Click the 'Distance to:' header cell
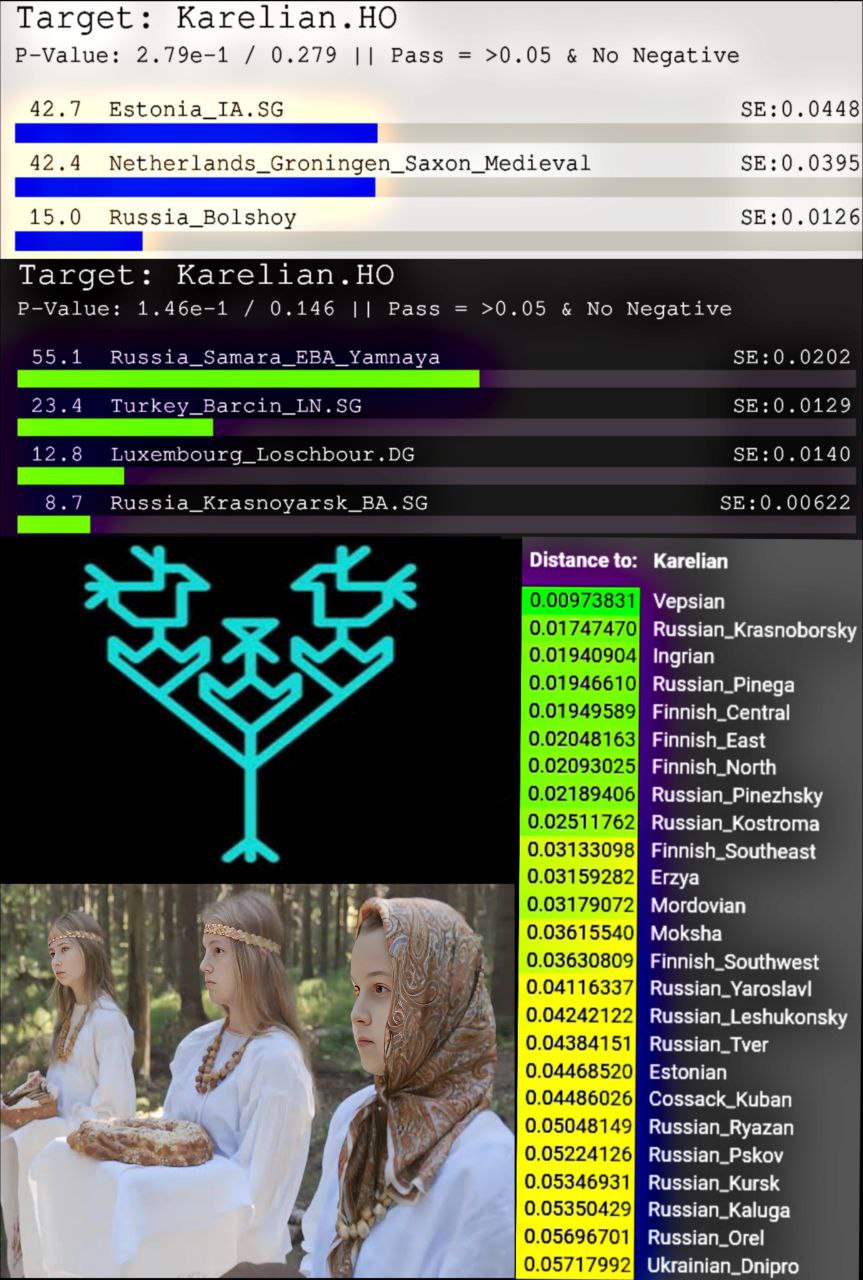Screen dimensions: 863x1280 [x=583, y=561]
